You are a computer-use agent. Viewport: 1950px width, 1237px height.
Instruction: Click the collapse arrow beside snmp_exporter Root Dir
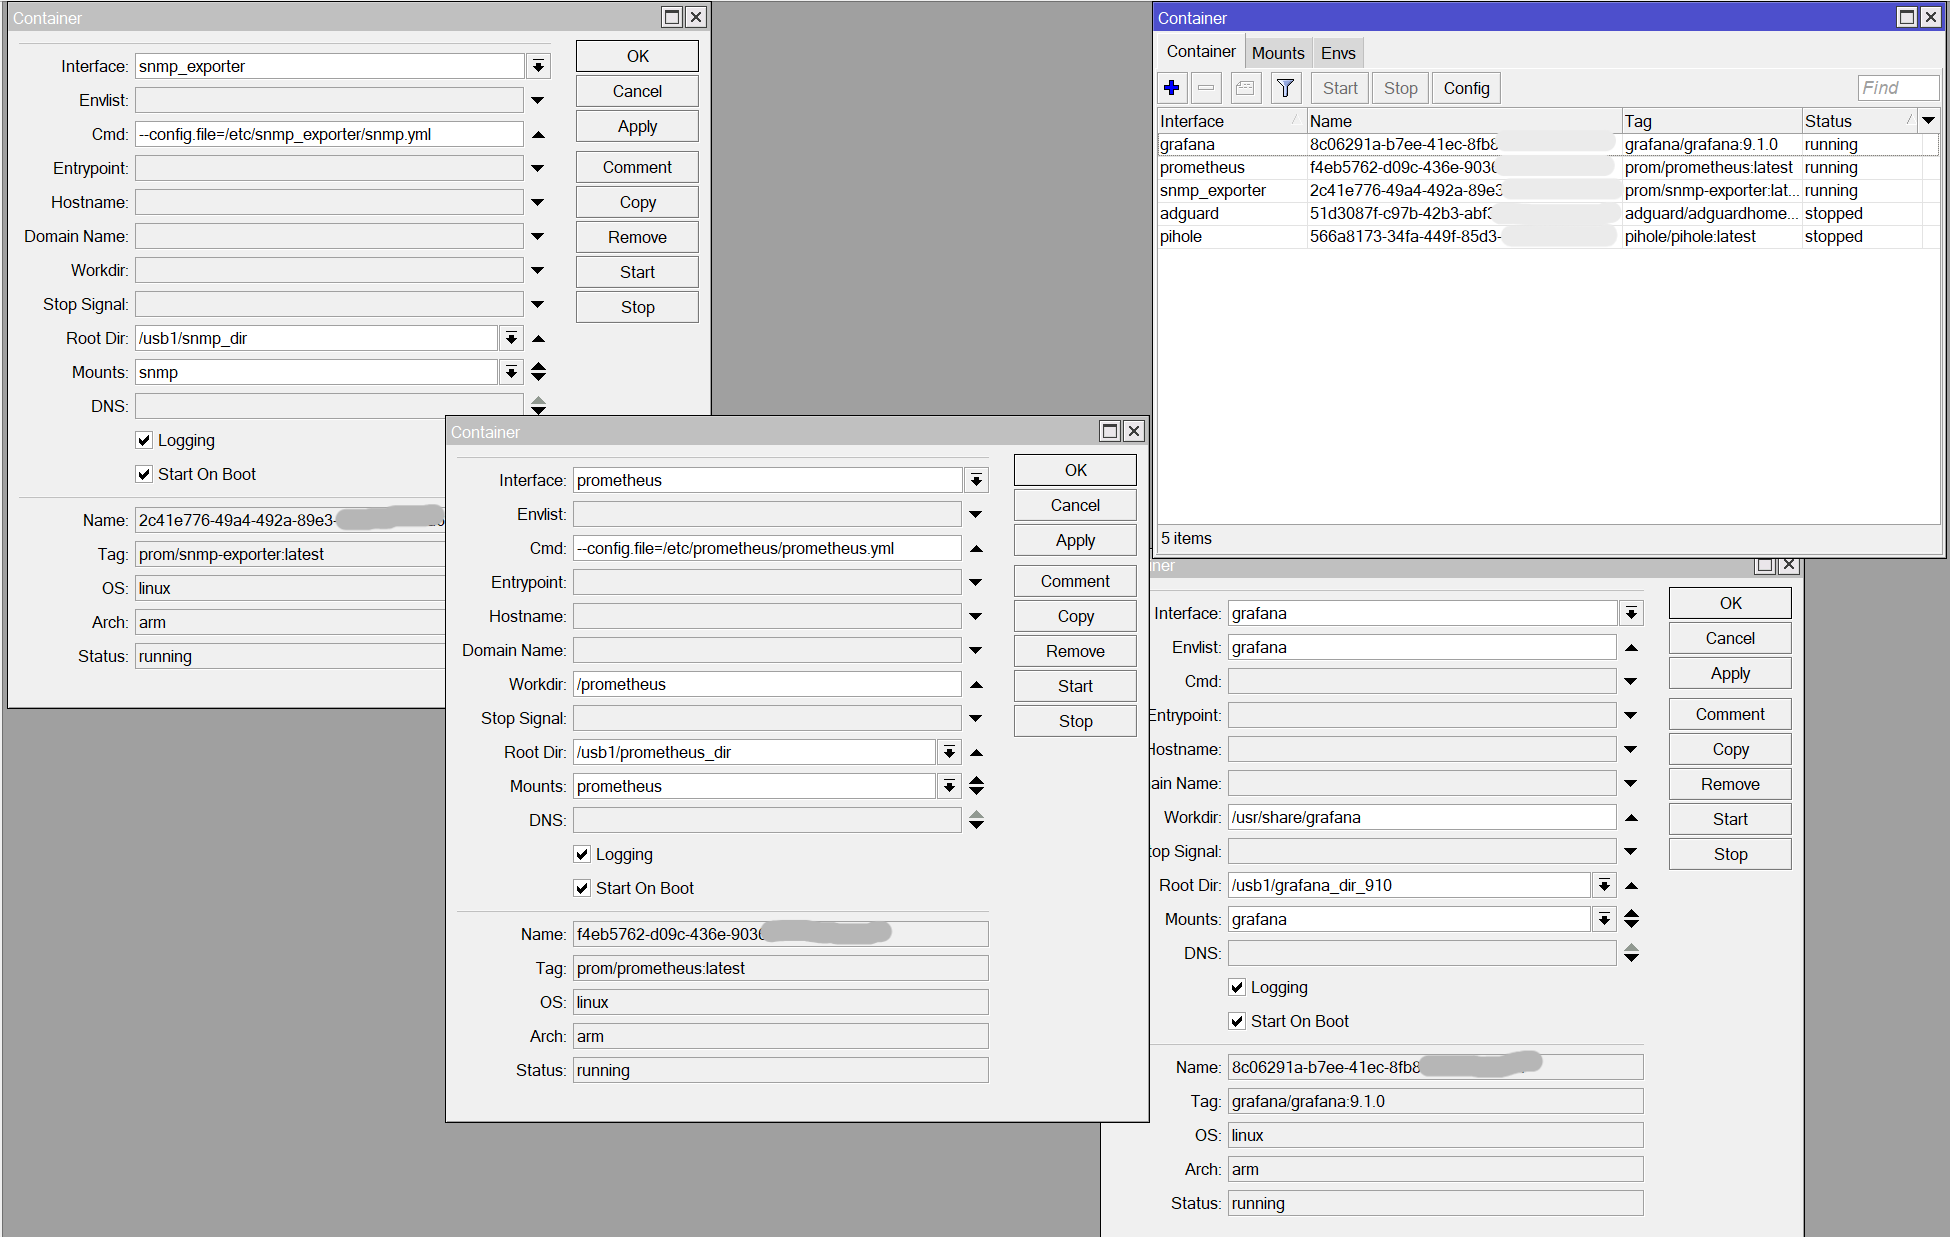tap(538, 339)
